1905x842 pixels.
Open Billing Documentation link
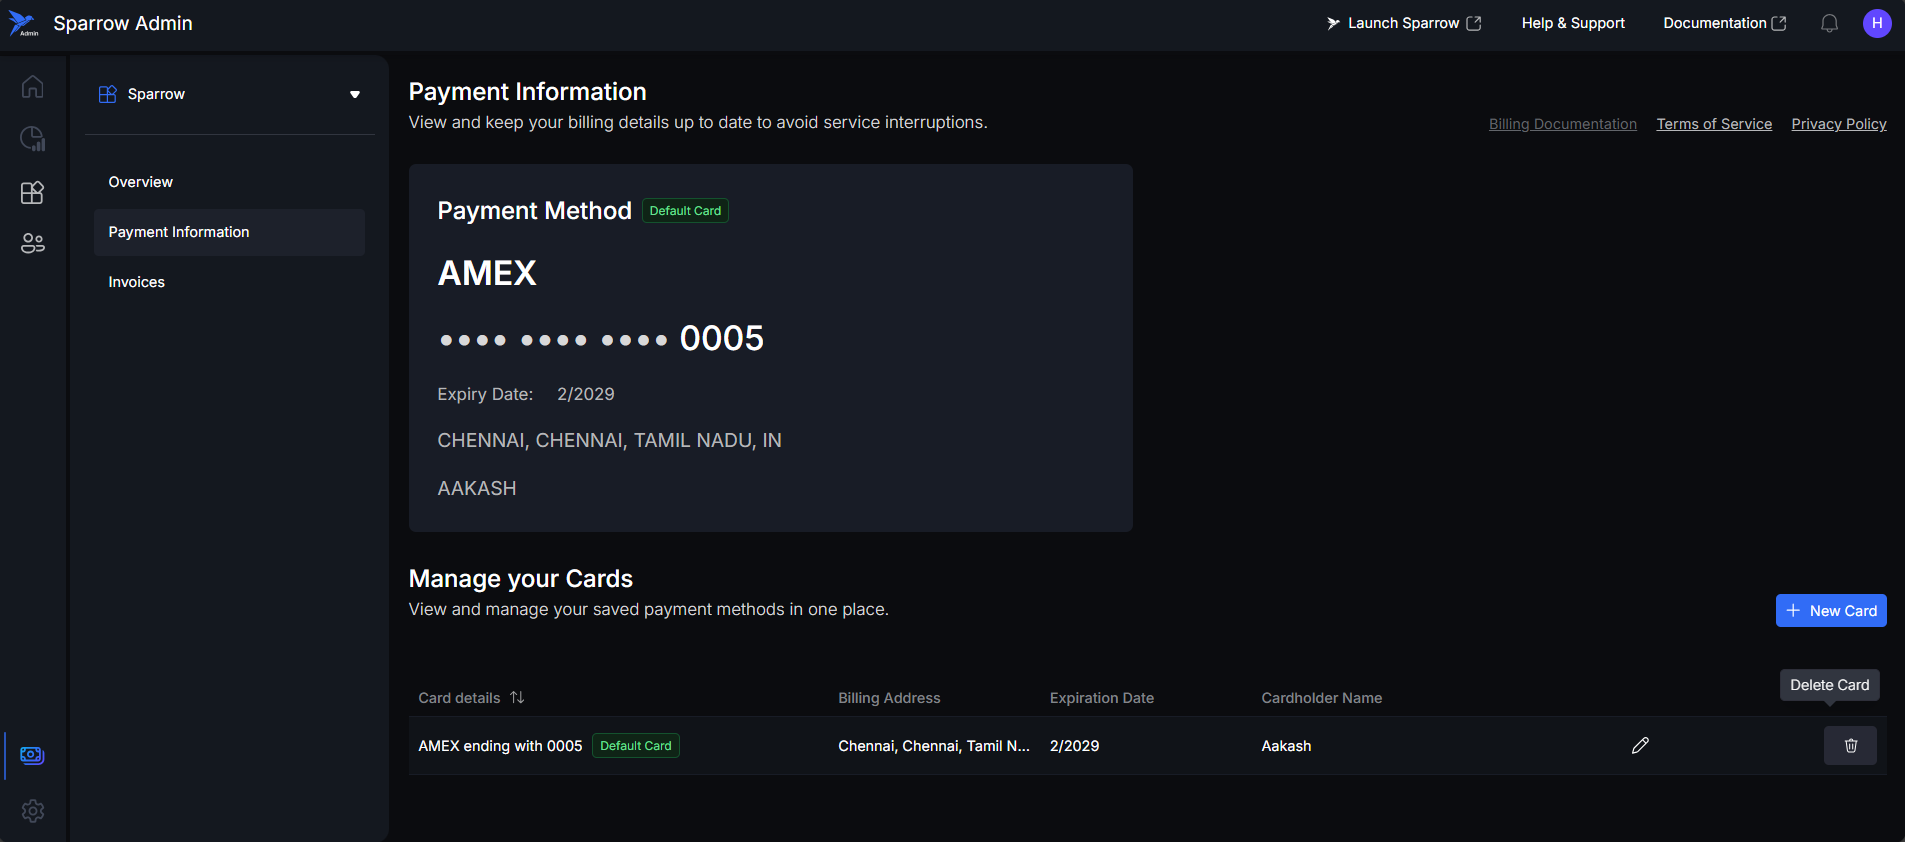click(x=1562, y=124)
